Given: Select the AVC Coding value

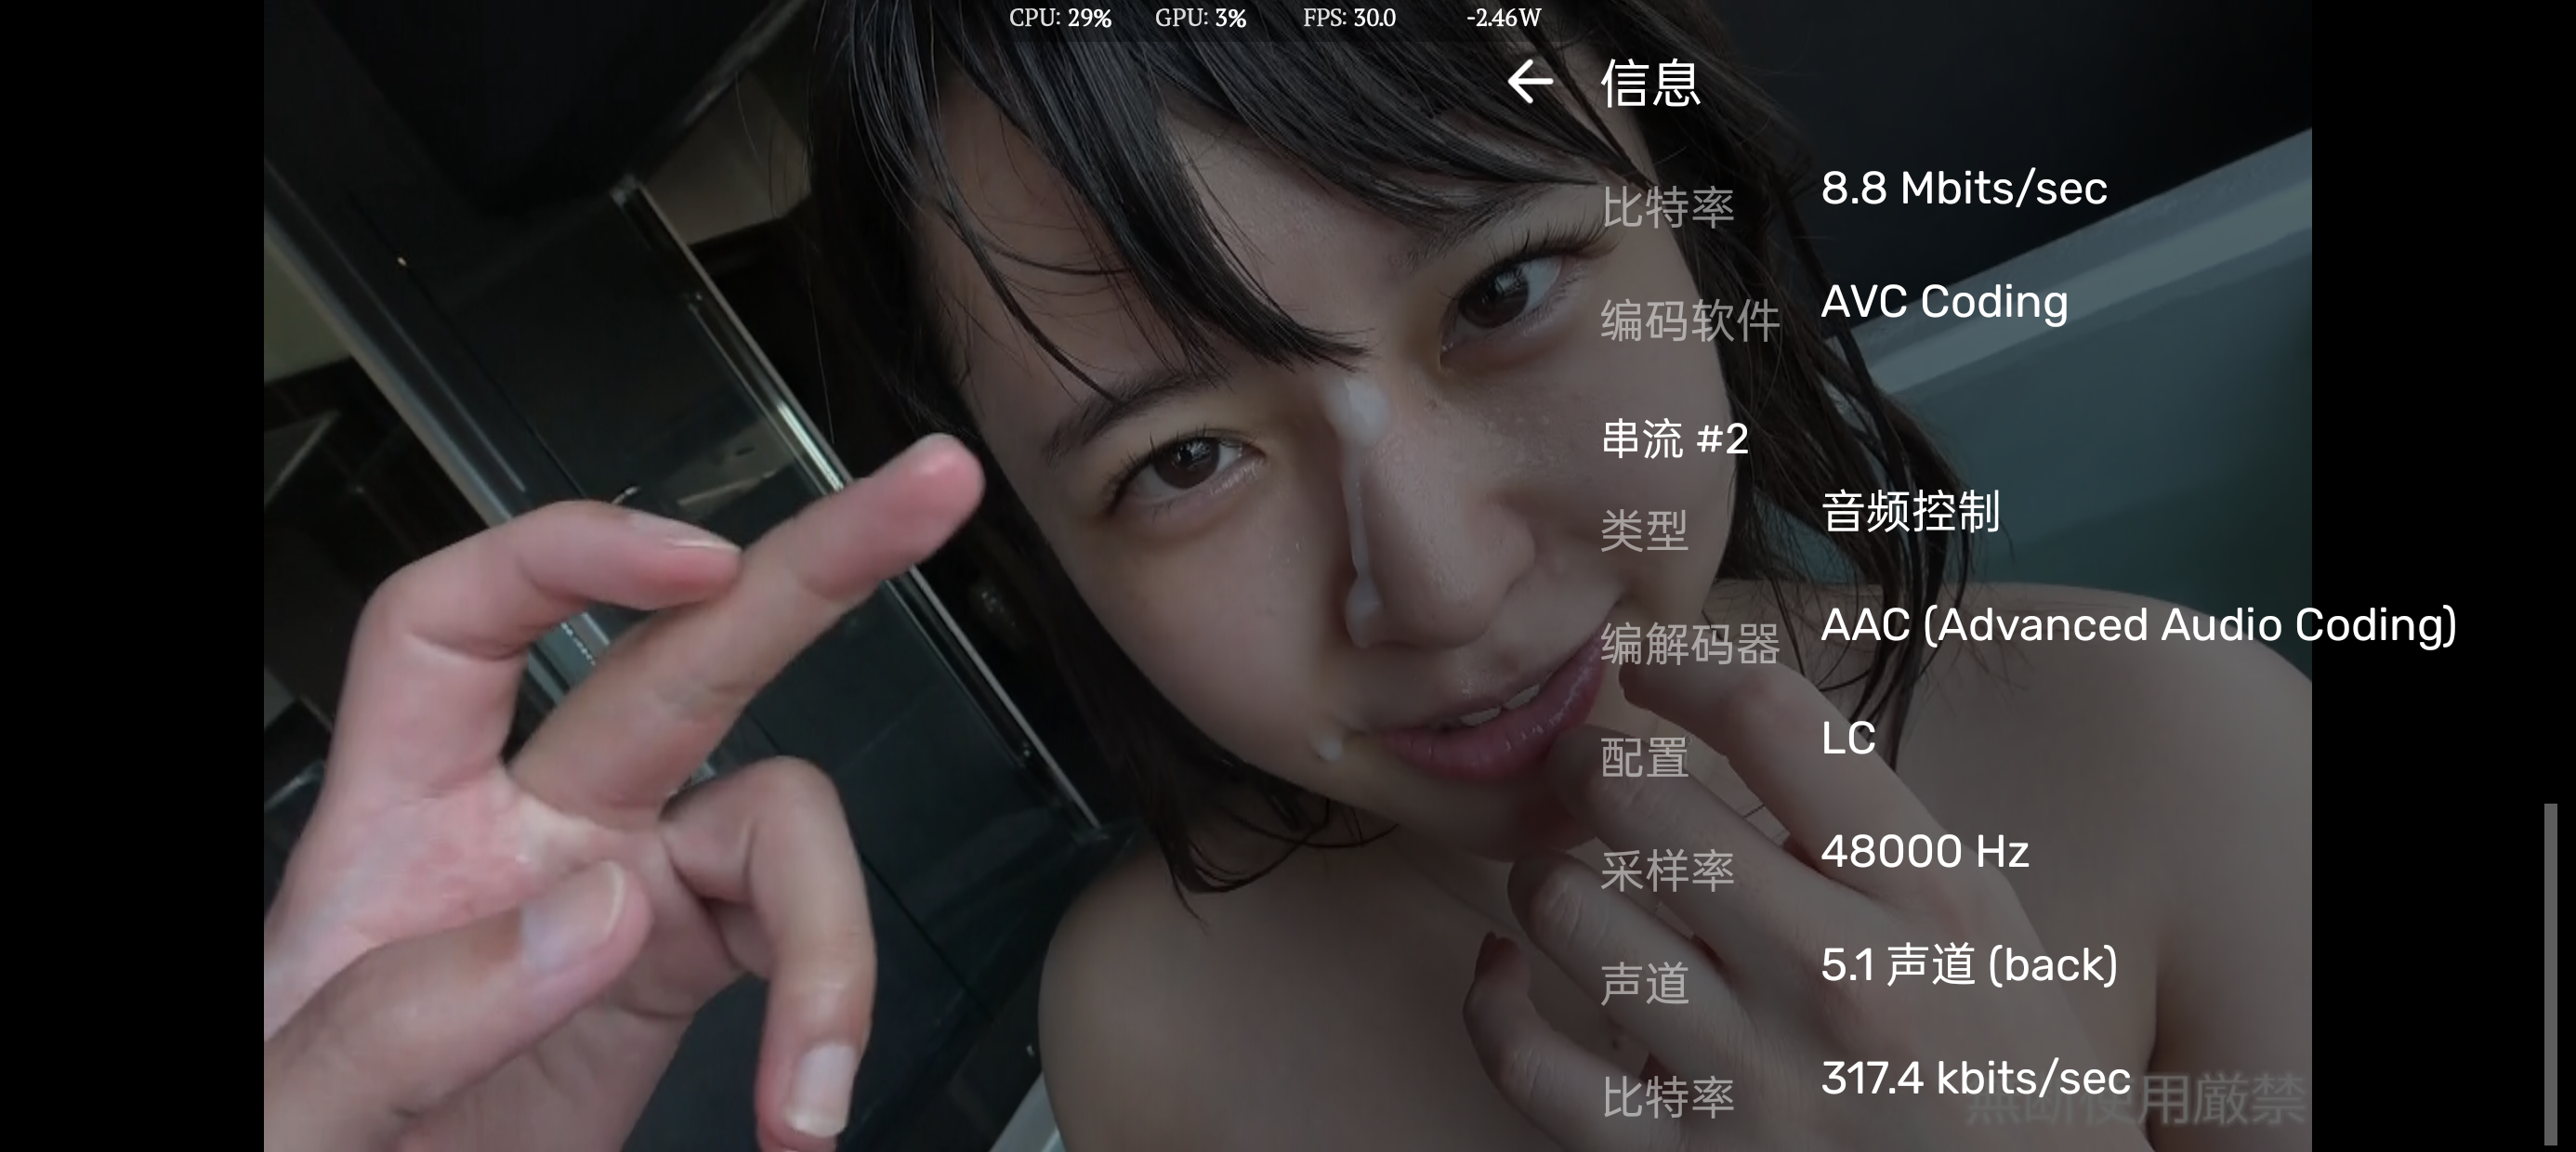Looking at the screenshot, I should pos(1944,302).
